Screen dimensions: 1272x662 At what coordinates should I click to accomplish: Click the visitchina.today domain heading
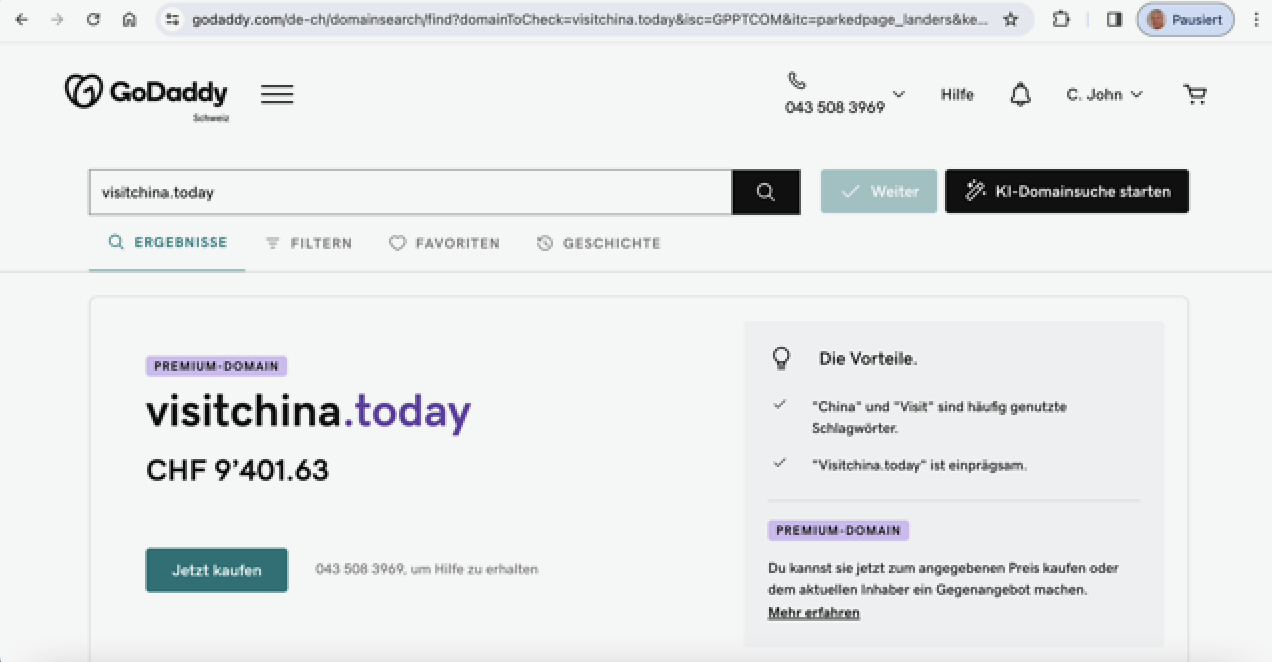308,412
